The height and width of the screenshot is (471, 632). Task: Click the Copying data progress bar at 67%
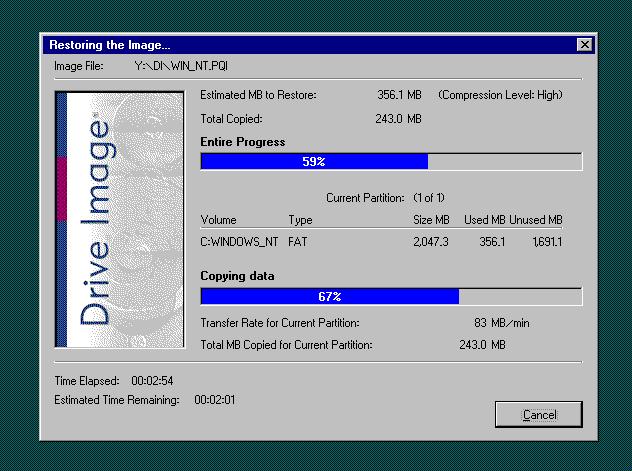click(x=391, y=296)
